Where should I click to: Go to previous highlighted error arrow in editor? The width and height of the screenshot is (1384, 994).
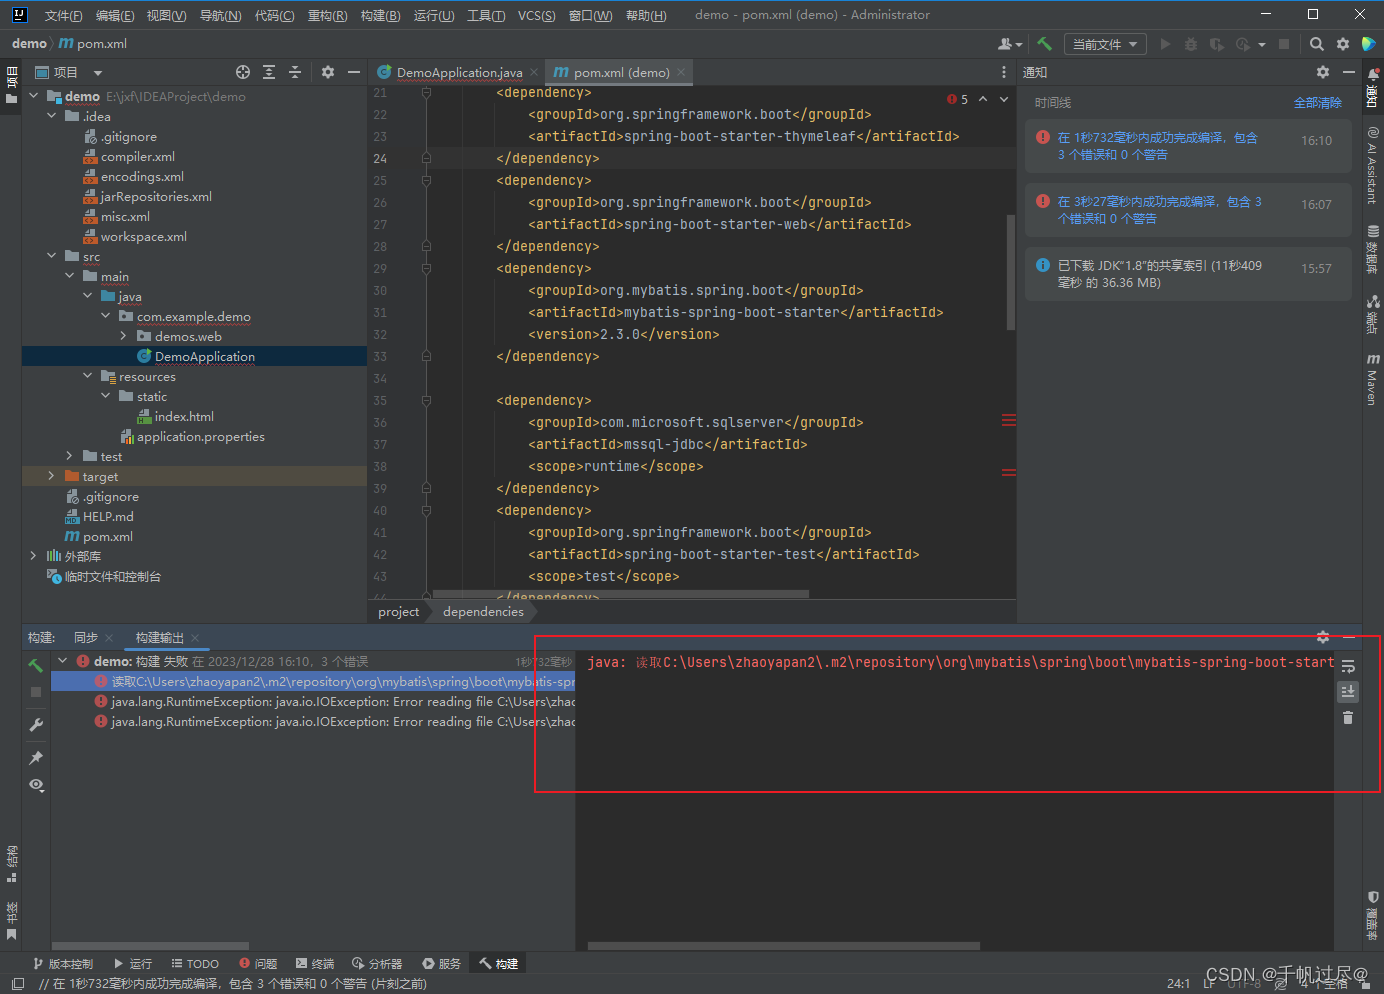pos(983,99)
